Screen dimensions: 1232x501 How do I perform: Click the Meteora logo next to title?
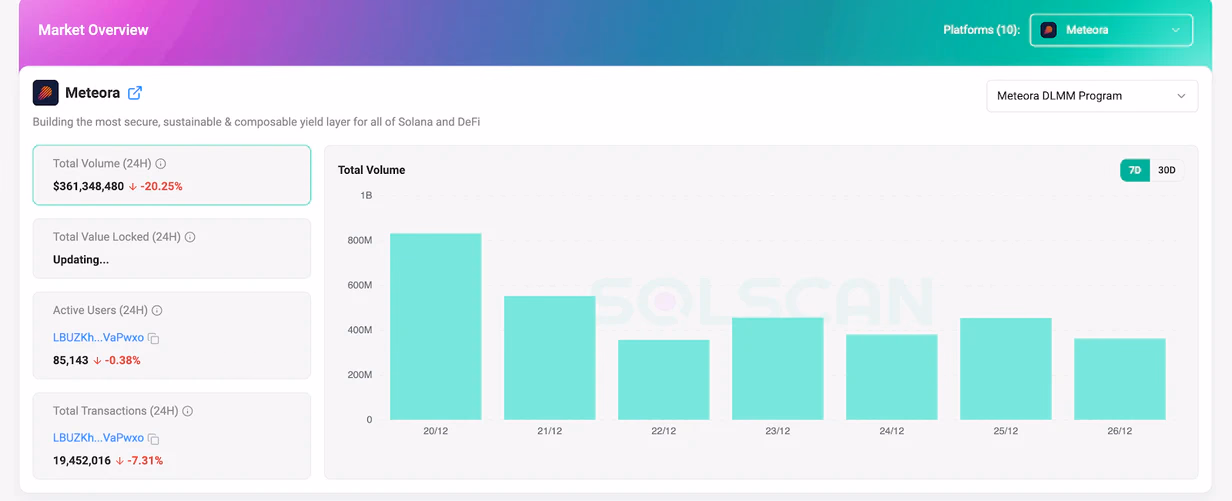[x=46, y=93]
